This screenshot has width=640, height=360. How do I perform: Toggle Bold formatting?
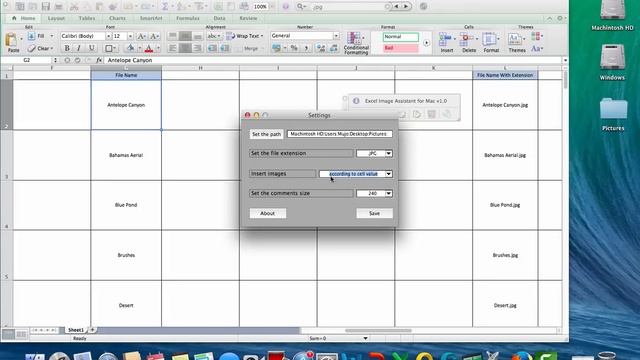point(67,48)
